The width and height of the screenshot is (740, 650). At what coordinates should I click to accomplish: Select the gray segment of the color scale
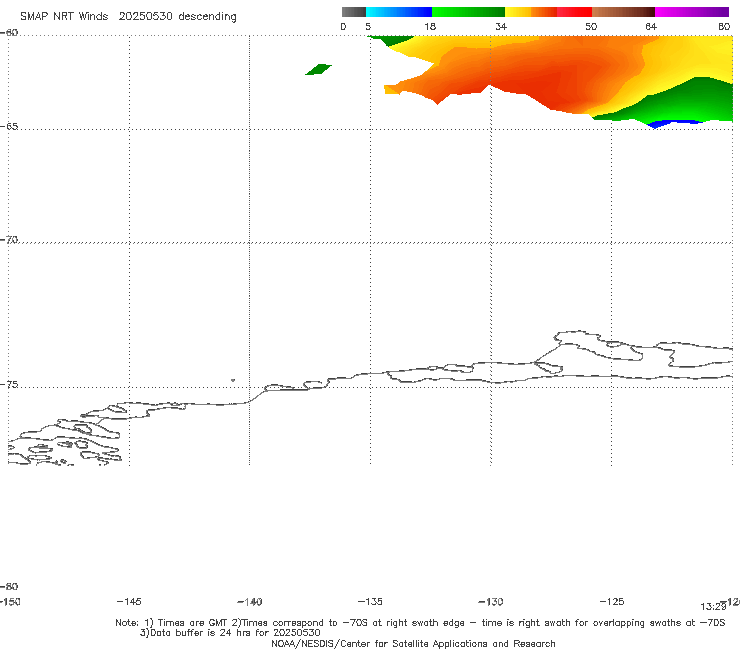point(354,12)
